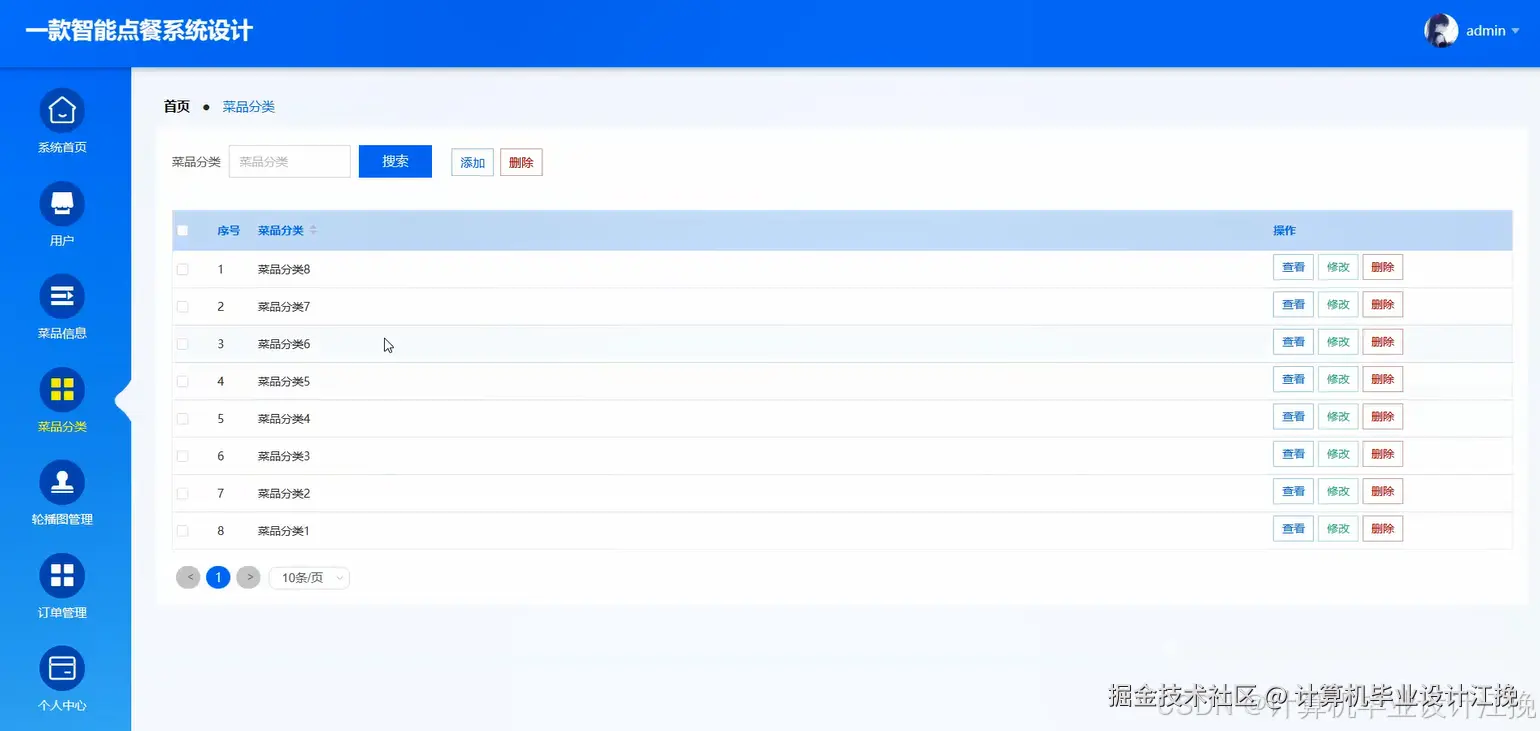
Task: View 菜品分类5 with 查看 button
Action: click(x=1293, y=379)
